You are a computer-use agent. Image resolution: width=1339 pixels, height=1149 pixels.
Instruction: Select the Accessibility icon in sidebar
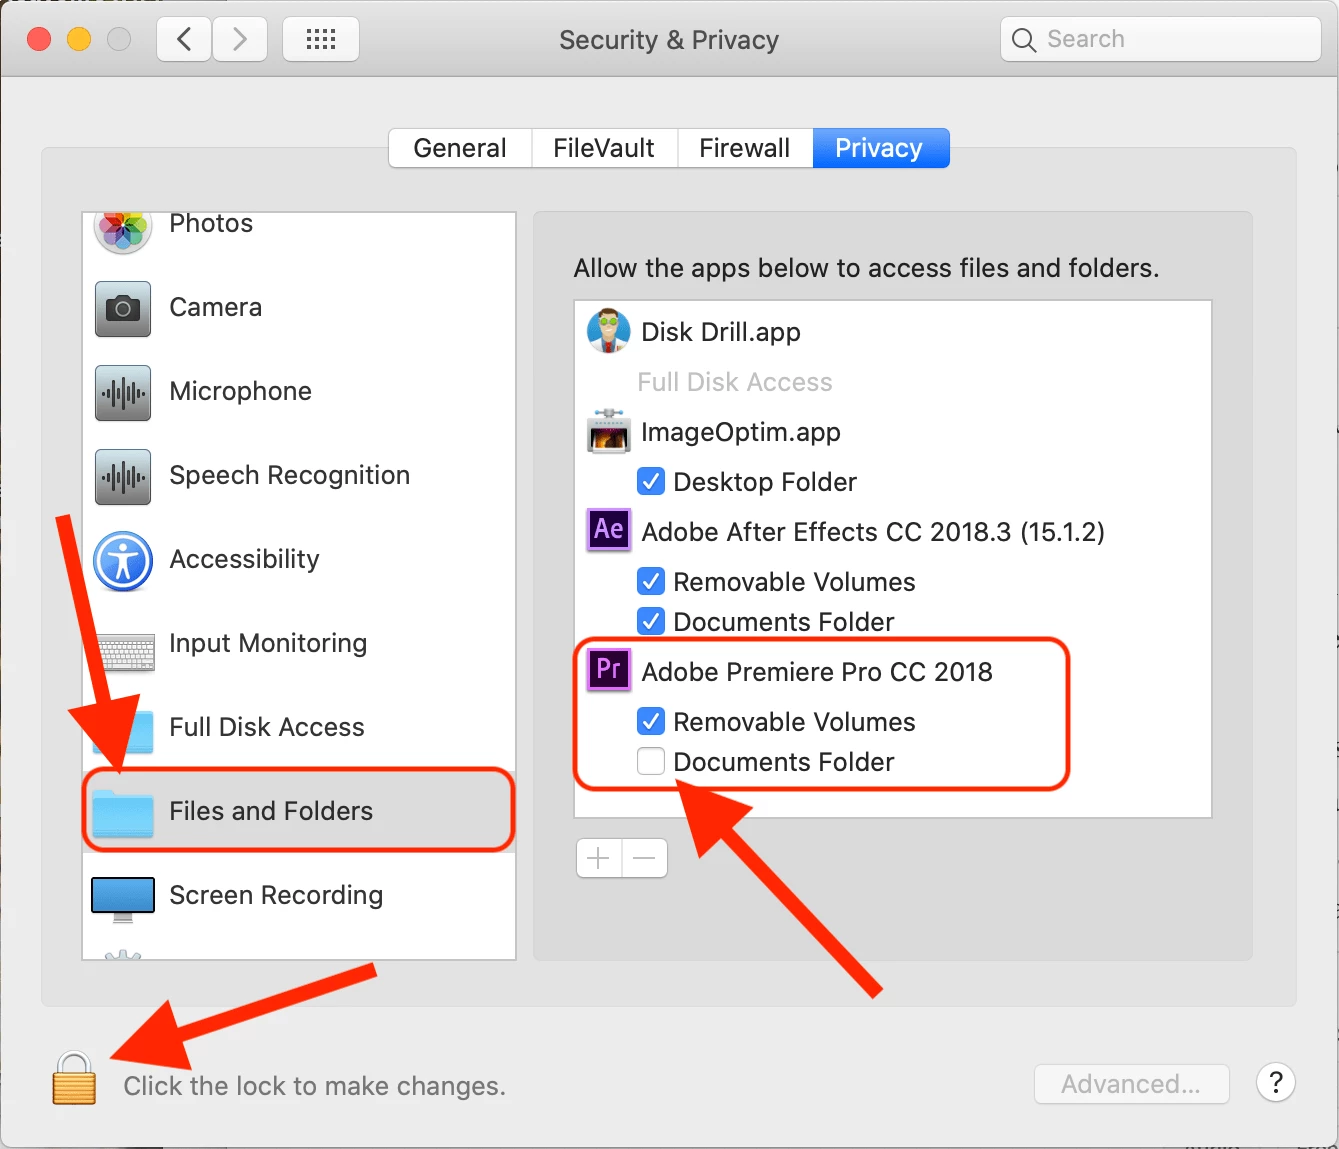pos(123,560)
